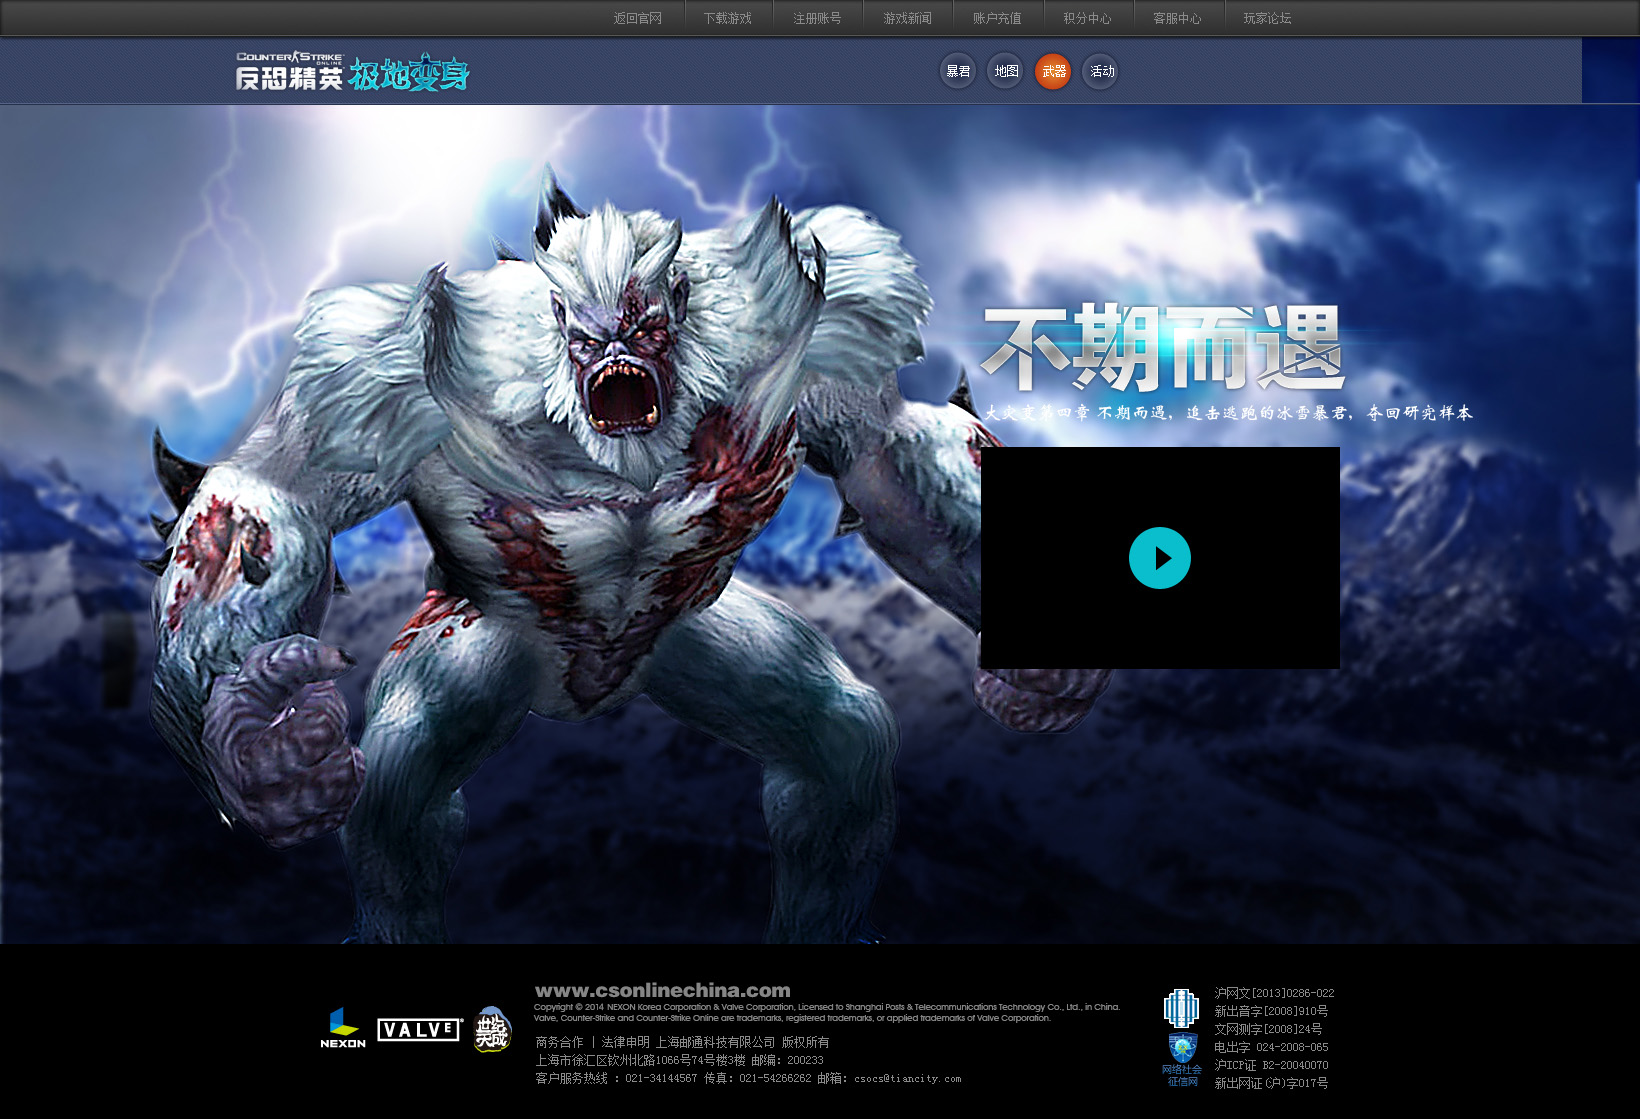
Task: Click the 文网测字[2008]24号 license text
Action: pyautogui.click(x=1268, y=1029)
